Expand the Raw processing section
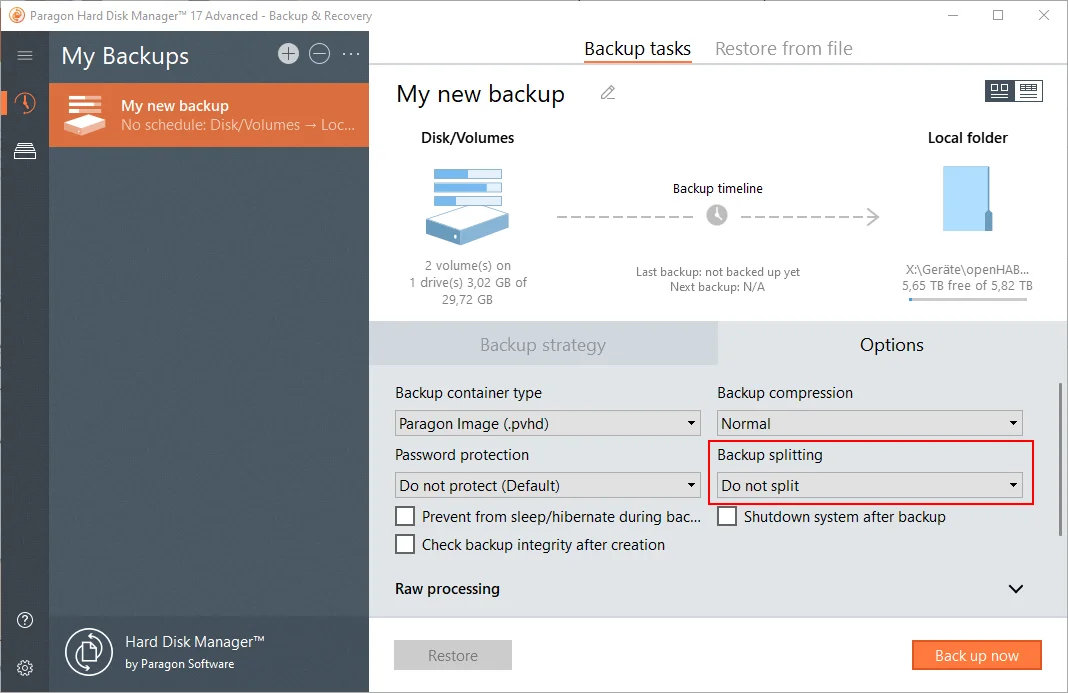This screenshot has height=693, width=1068. (x=1016, y=589)
